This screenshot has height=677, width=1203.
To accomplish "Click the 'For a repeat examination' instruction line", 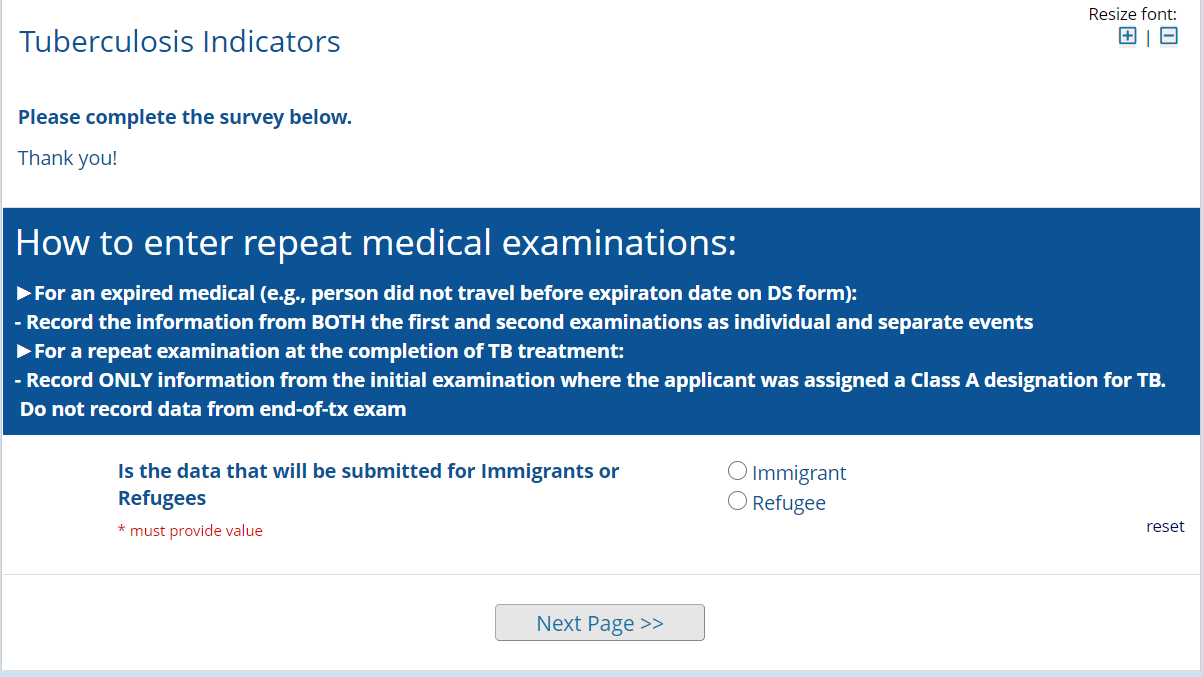I will point(320,351).
